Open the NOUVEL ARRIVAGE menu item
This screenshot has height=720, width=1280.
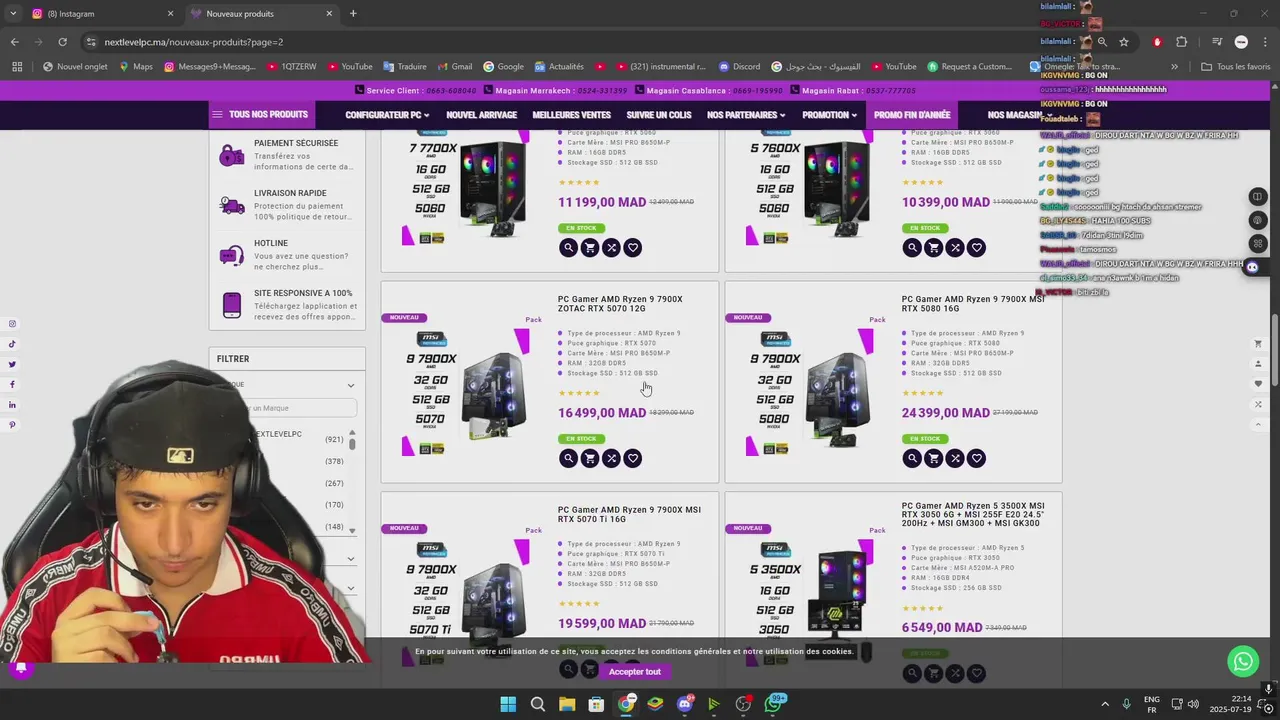point(481,115)
